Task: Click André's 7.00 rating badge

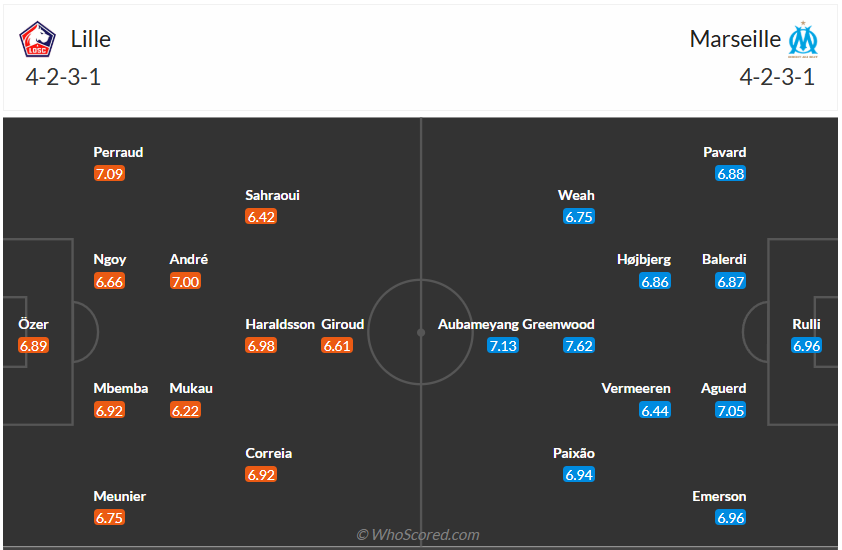Action: [x=185, y=282]
